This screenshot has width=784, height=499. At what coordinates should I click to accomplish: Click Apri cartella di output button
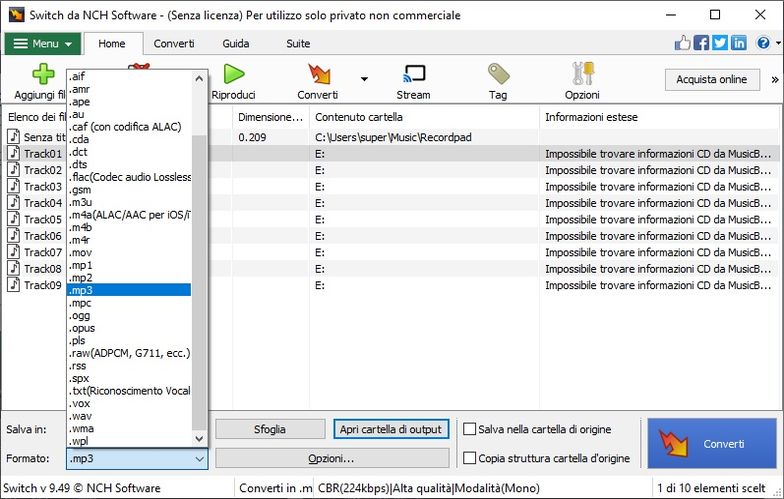(x=391, y=429)
